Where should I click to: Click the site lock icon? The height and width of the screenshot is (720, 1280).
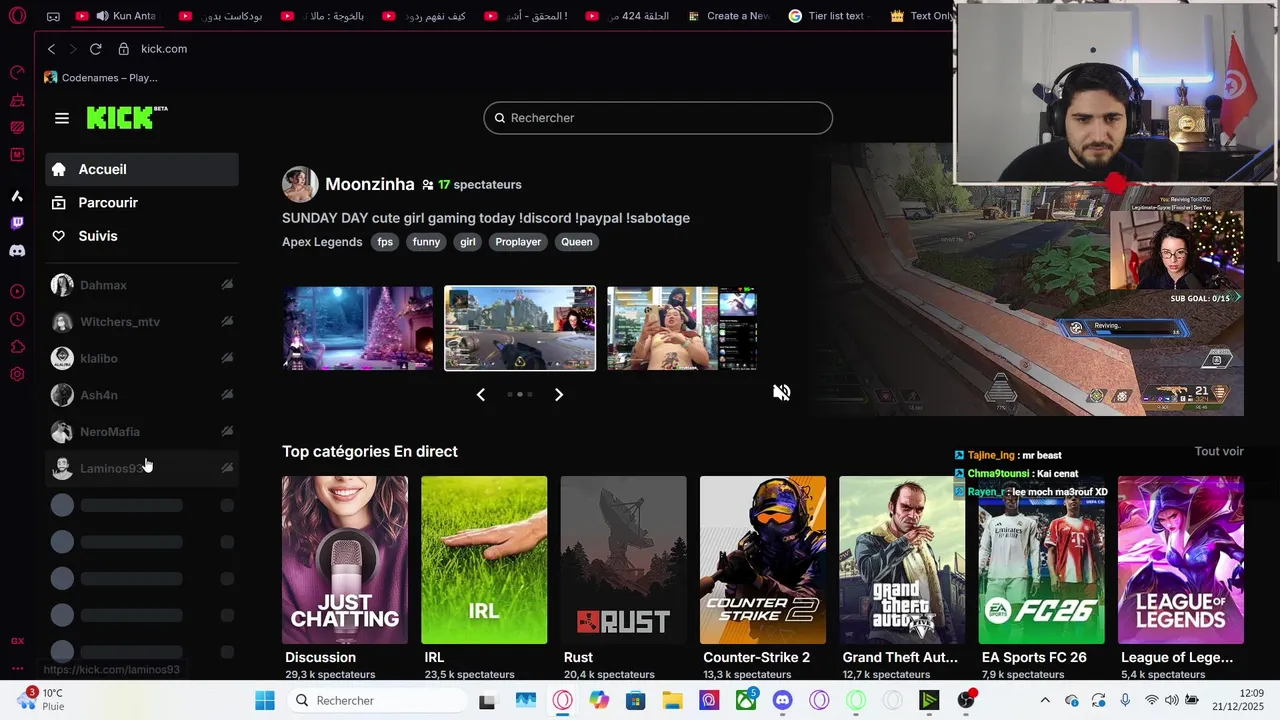click(x=123, y=49)
